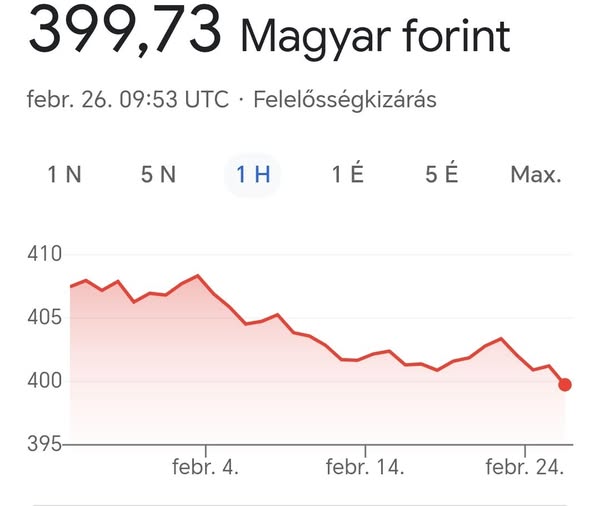Click the chart line's highest peak

(x=198, y=275)
